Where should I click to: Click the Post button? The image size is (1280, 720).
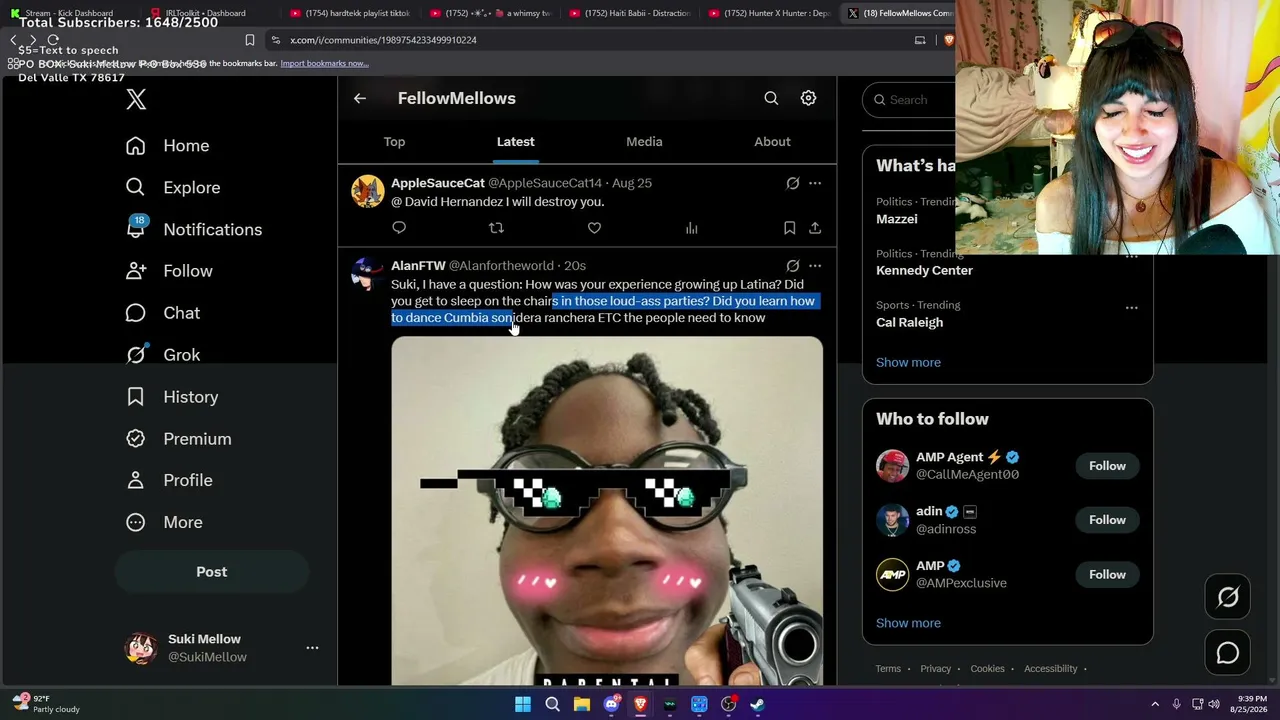(x=212, y=572)
